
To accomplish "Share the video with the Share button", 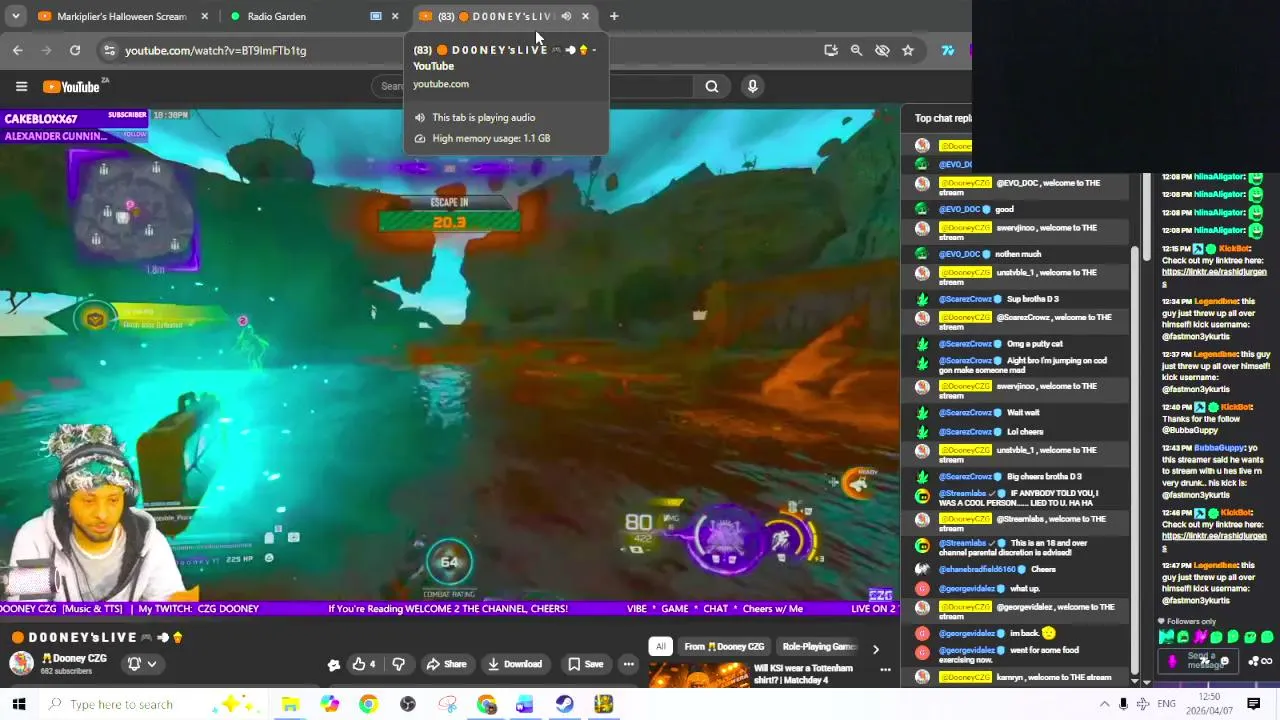I will click(446, 664).
